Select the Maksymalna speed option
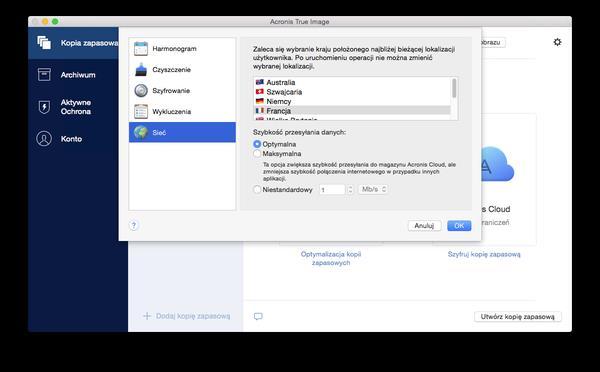 (257, 153)
